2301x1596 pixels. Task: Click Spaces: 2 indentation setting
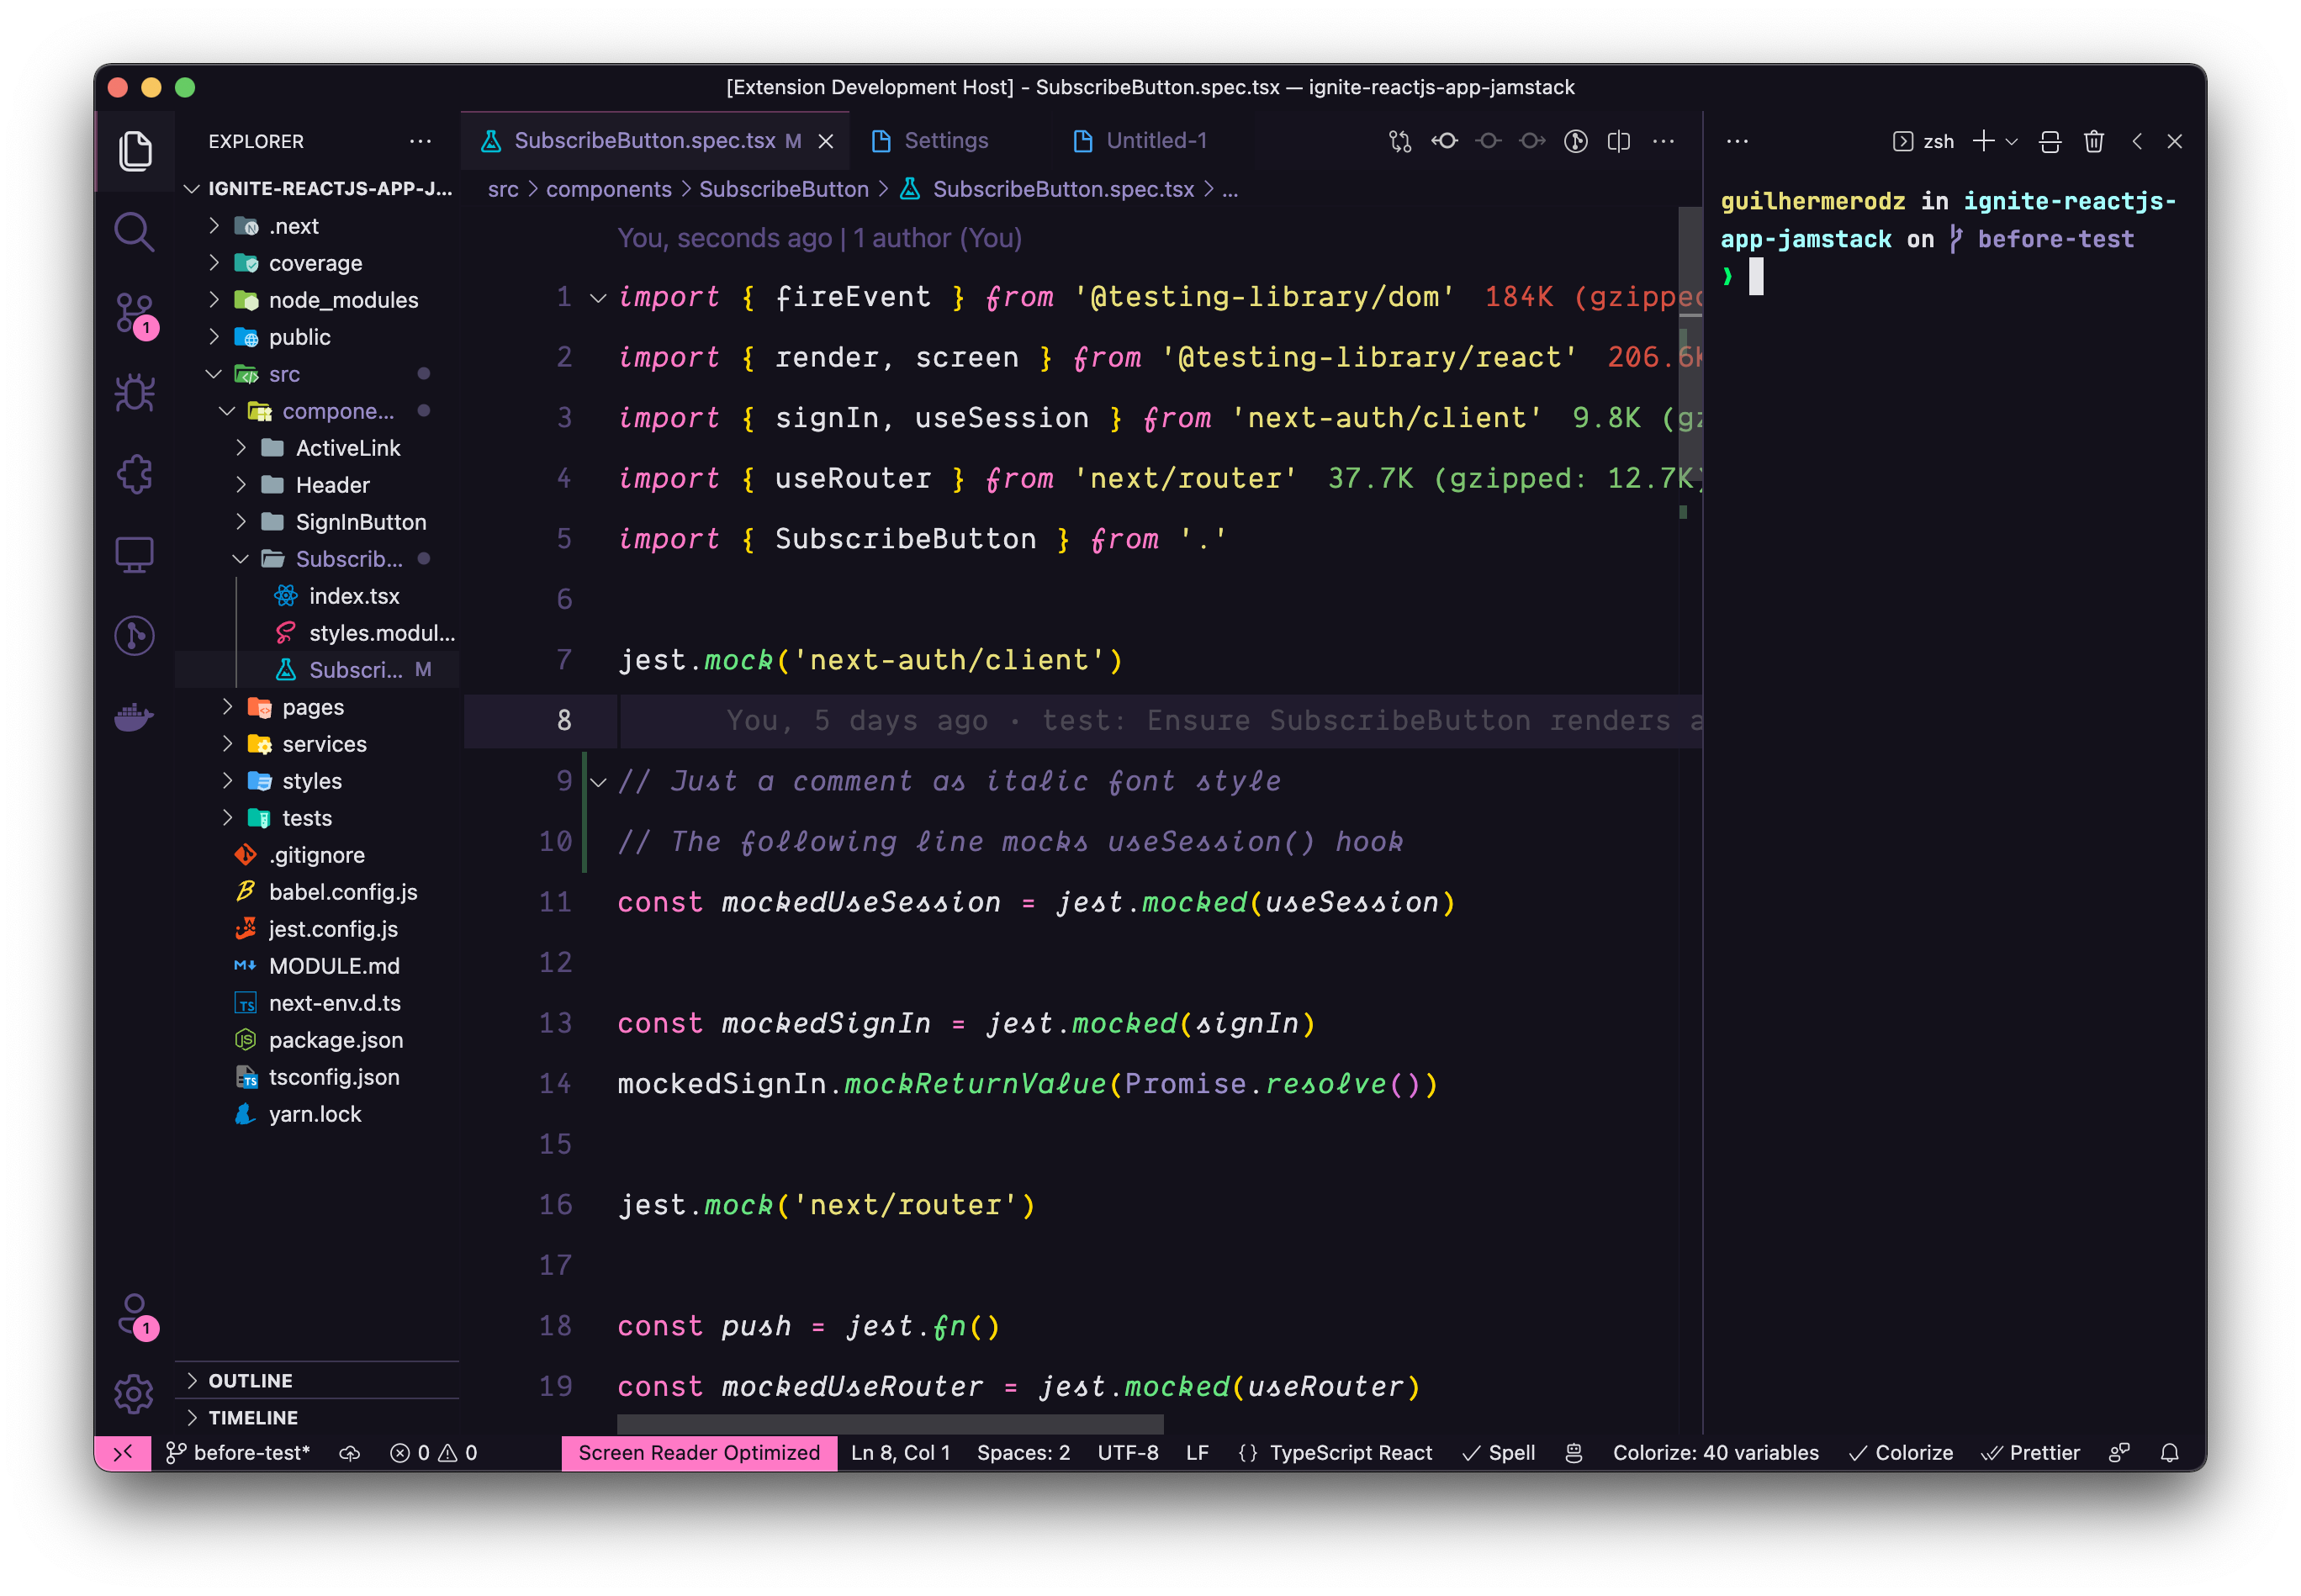(1023, 1453)
